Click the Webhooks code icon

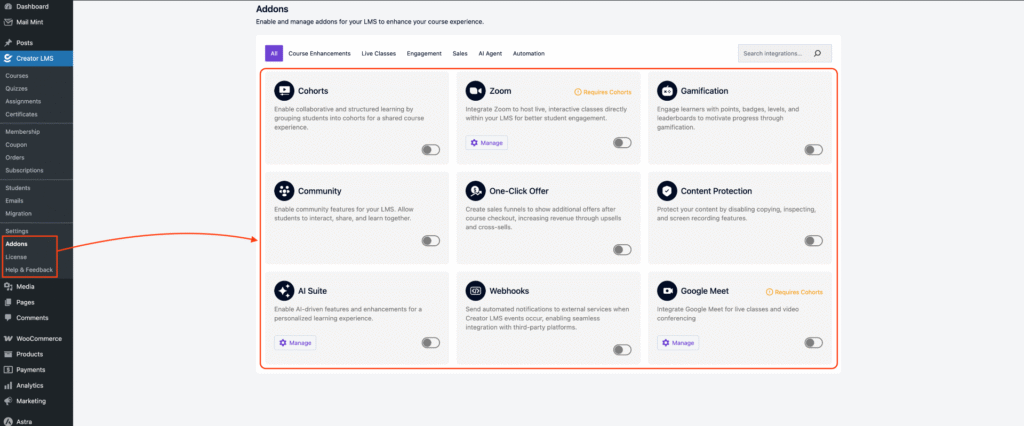pyautogui.click(x=475, y=291)
